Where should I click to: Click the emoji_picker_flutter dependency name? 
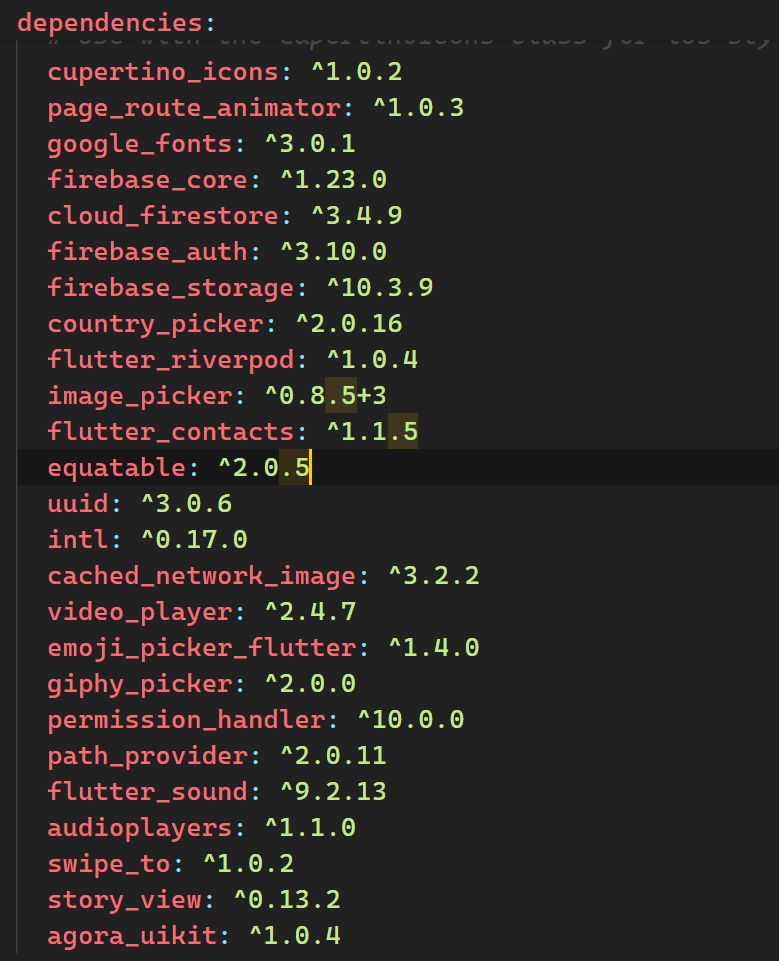pyautogui.click(x=202, y=648)
